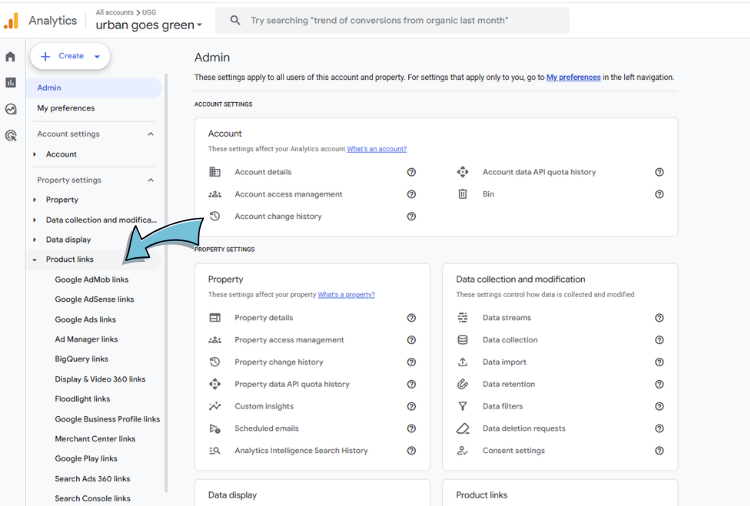
Task: Click the What's a property? link
Action: (x=346, y=295)
